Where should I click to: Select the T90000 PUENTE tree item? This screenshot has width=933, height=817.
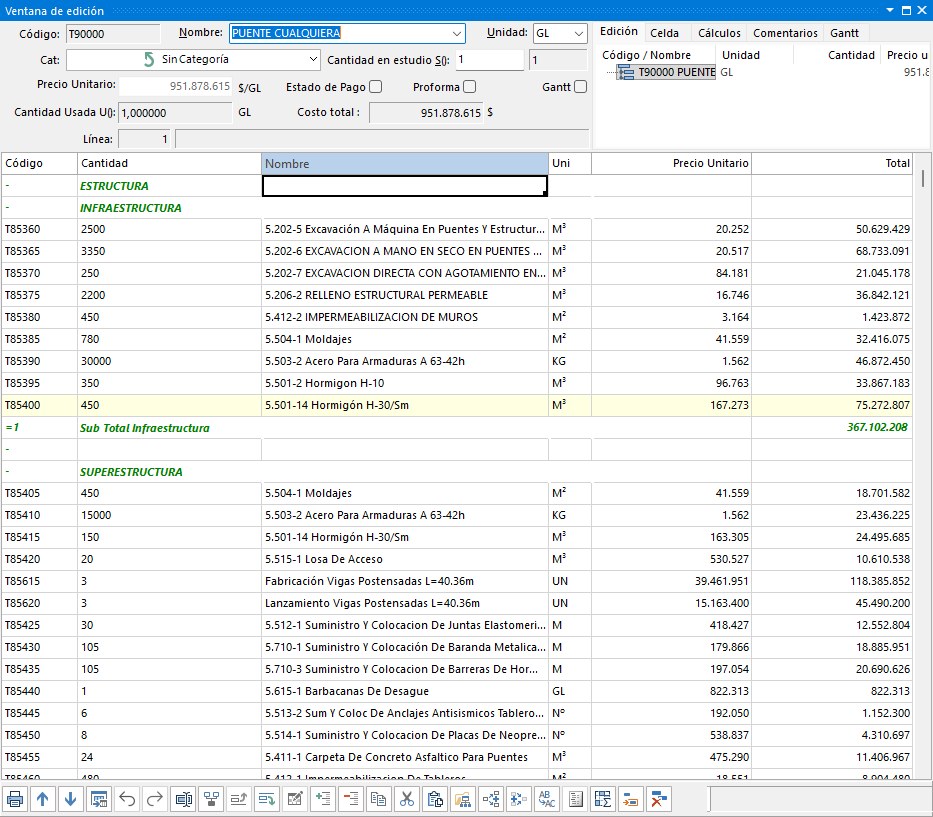click(x=666, y=73)
